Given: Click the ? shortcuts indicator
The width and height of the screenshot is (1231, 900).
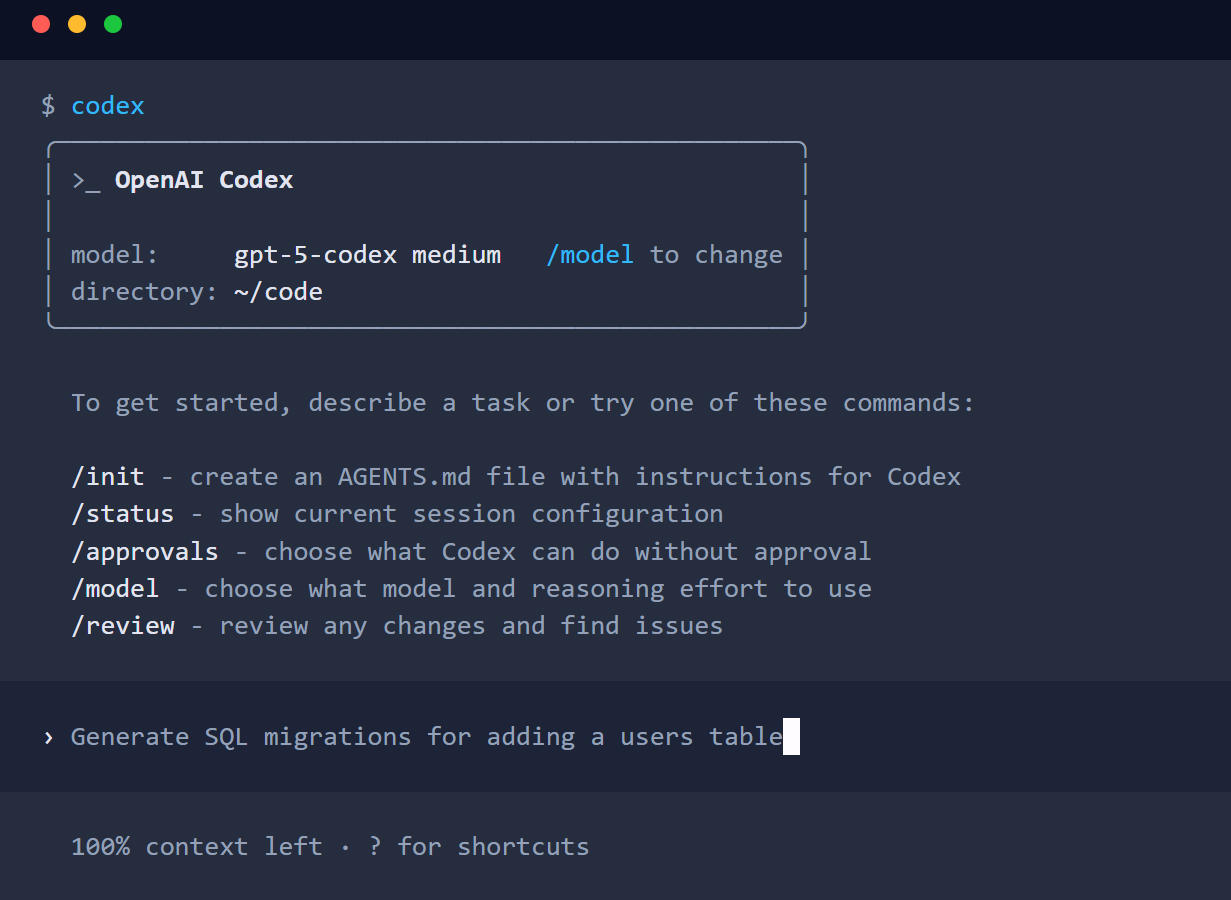Looking at the screenshot, I should pyautogui.click(x=374, y=846).
